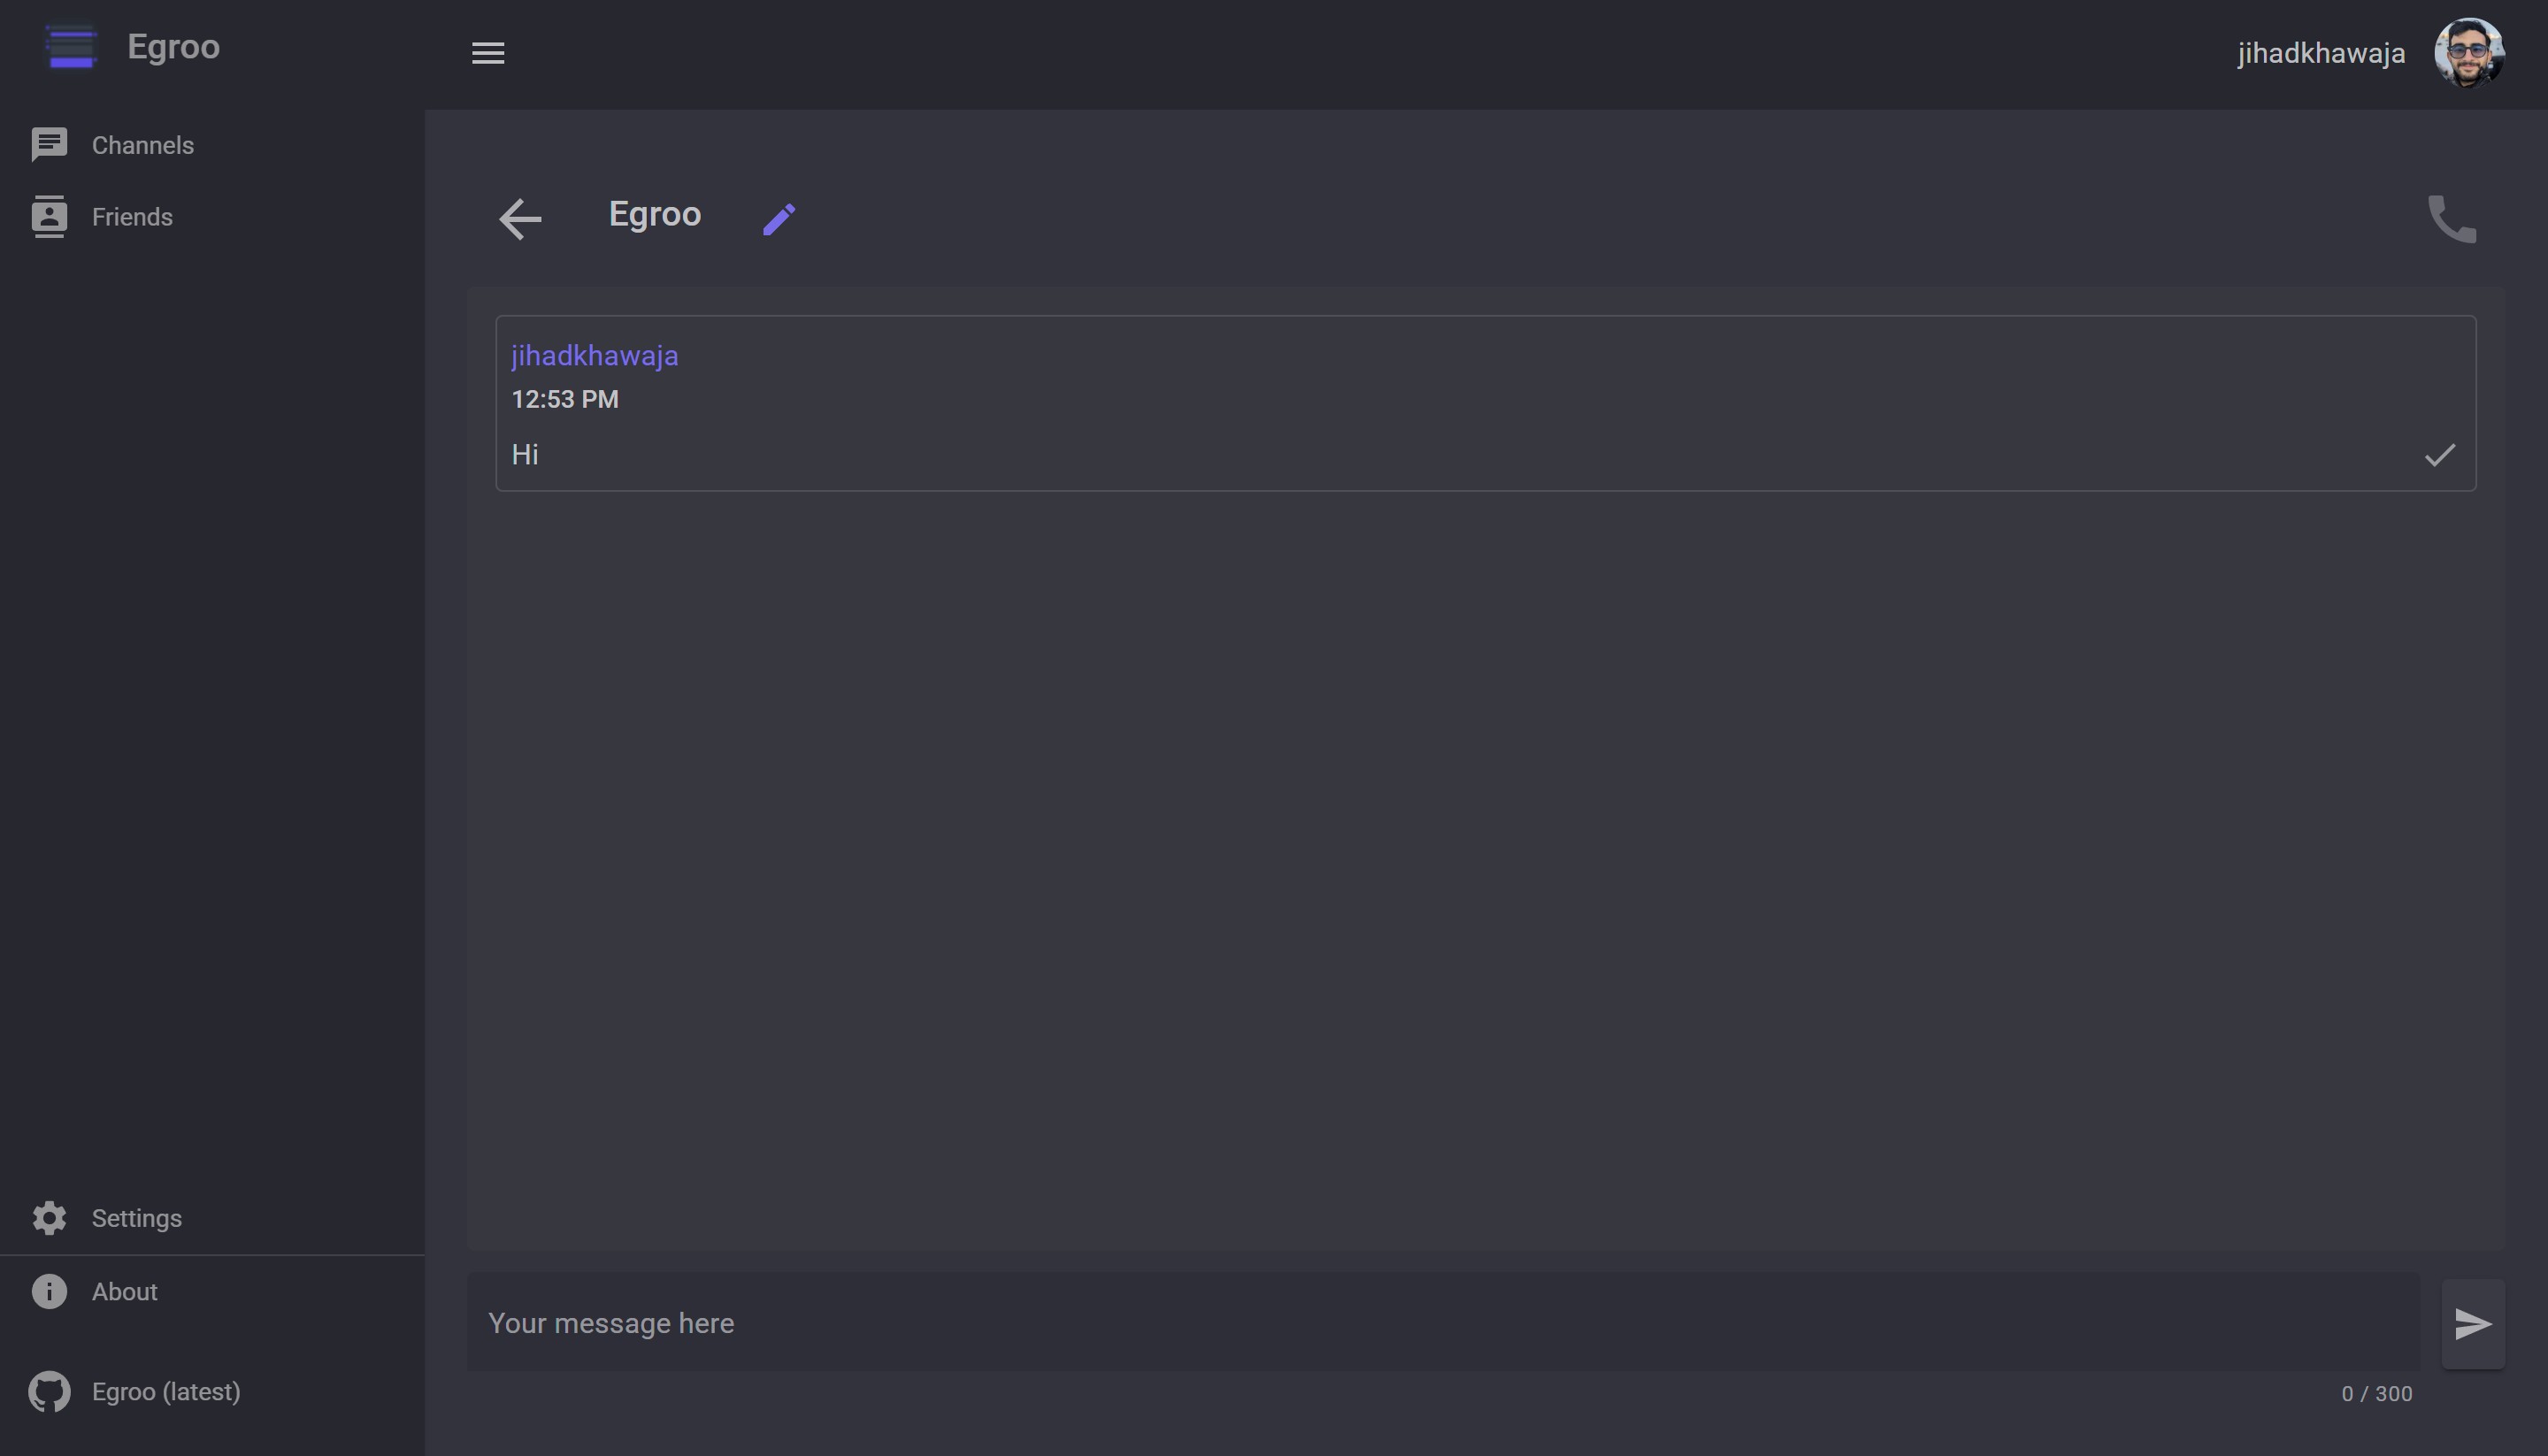
Task: Click the Channels chat bubble icon
Action: pos(49,145)
